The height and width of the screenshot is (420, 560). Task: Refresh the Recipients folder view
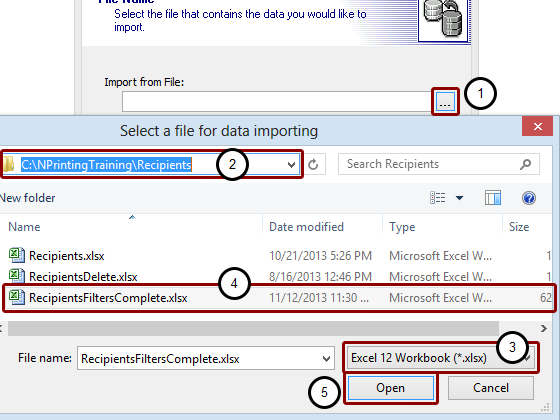tap(313, 164)
